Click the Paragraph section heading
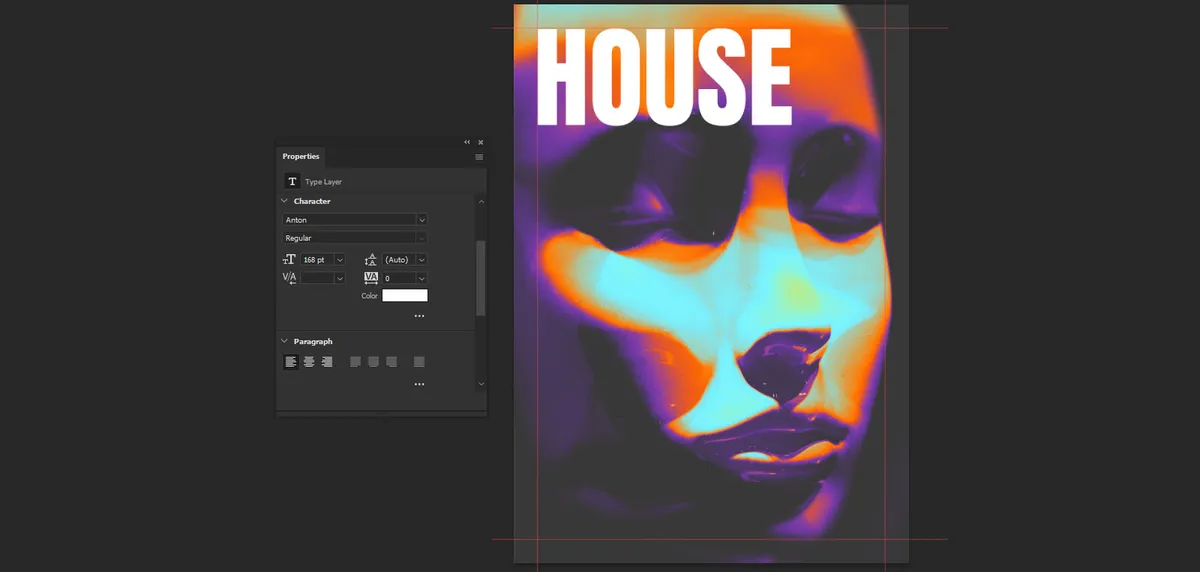This screenshot has height=572, width=1200. tap(313, 341)
